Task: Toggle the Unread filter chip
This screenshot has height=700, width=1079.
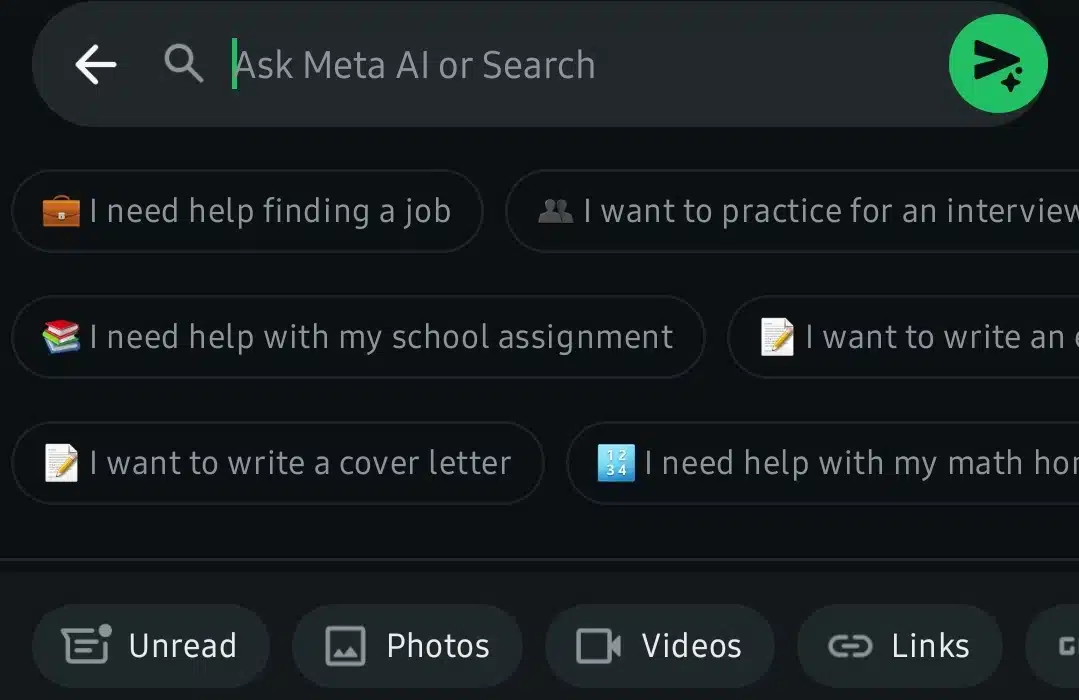Action: pos(151,646)
